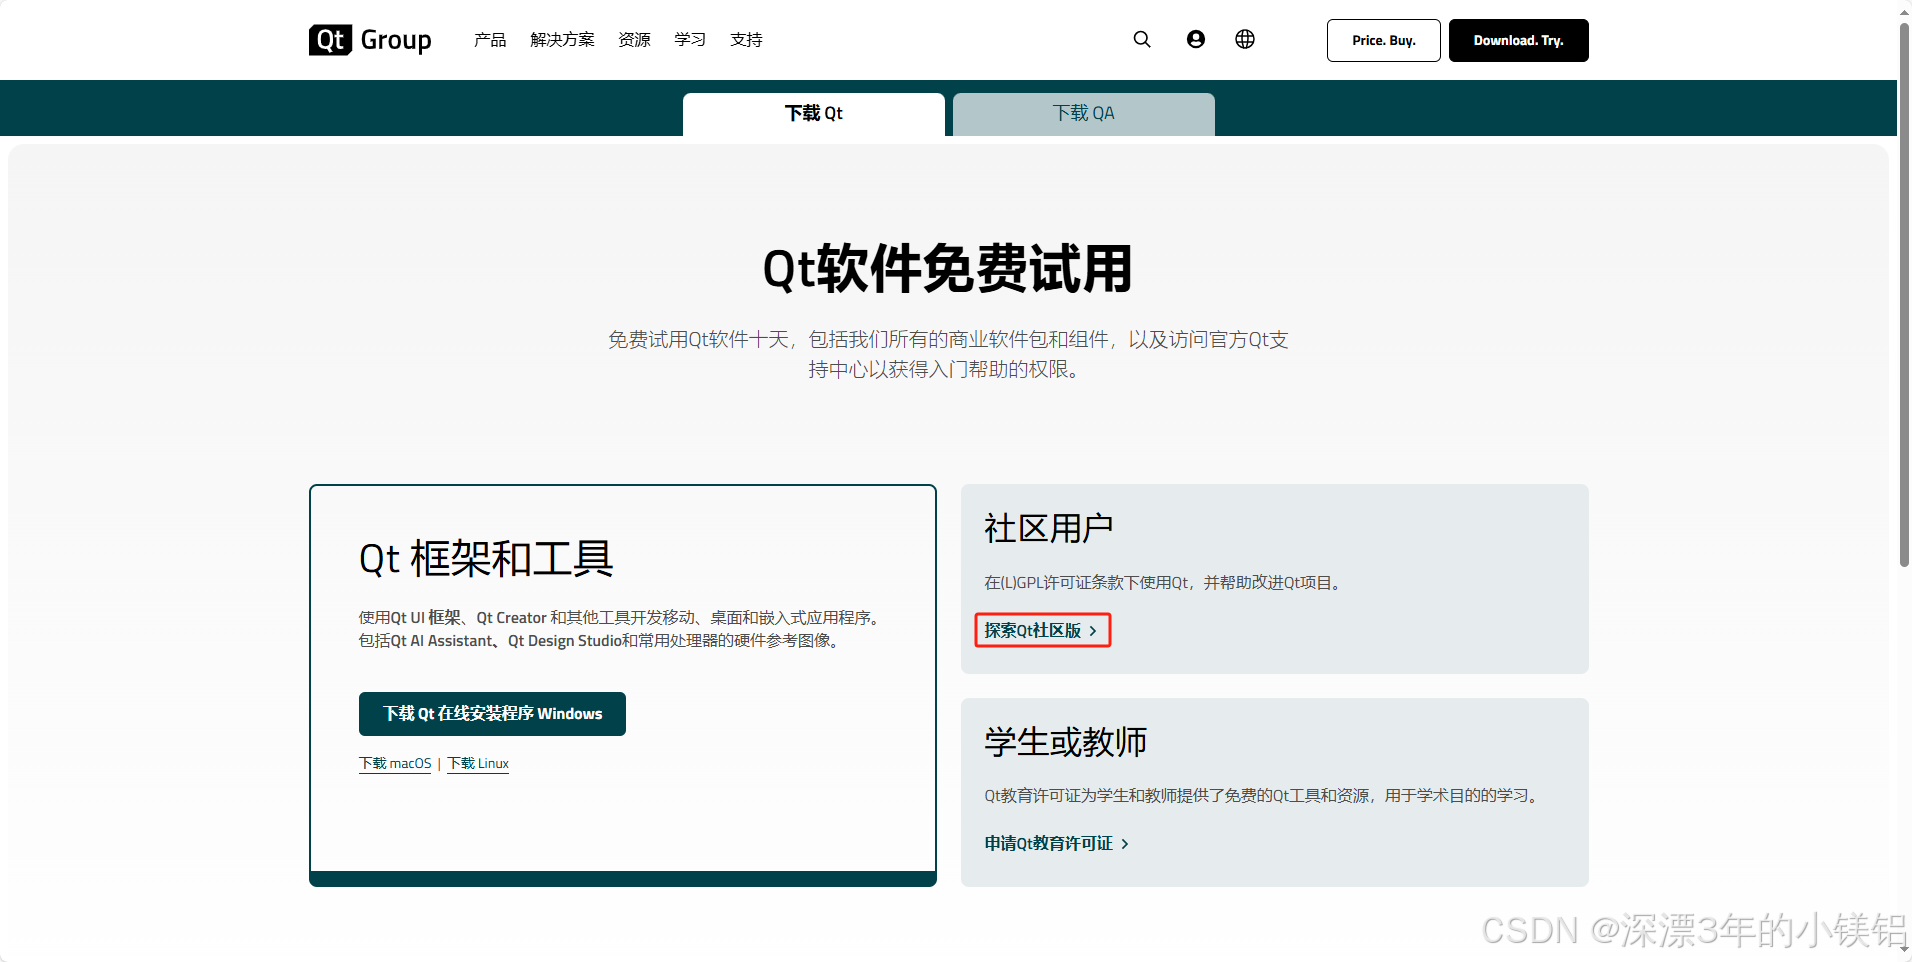The image size is (1912, 962).
Task: Click the 社区用户 card title
Action: point(1048,528)
